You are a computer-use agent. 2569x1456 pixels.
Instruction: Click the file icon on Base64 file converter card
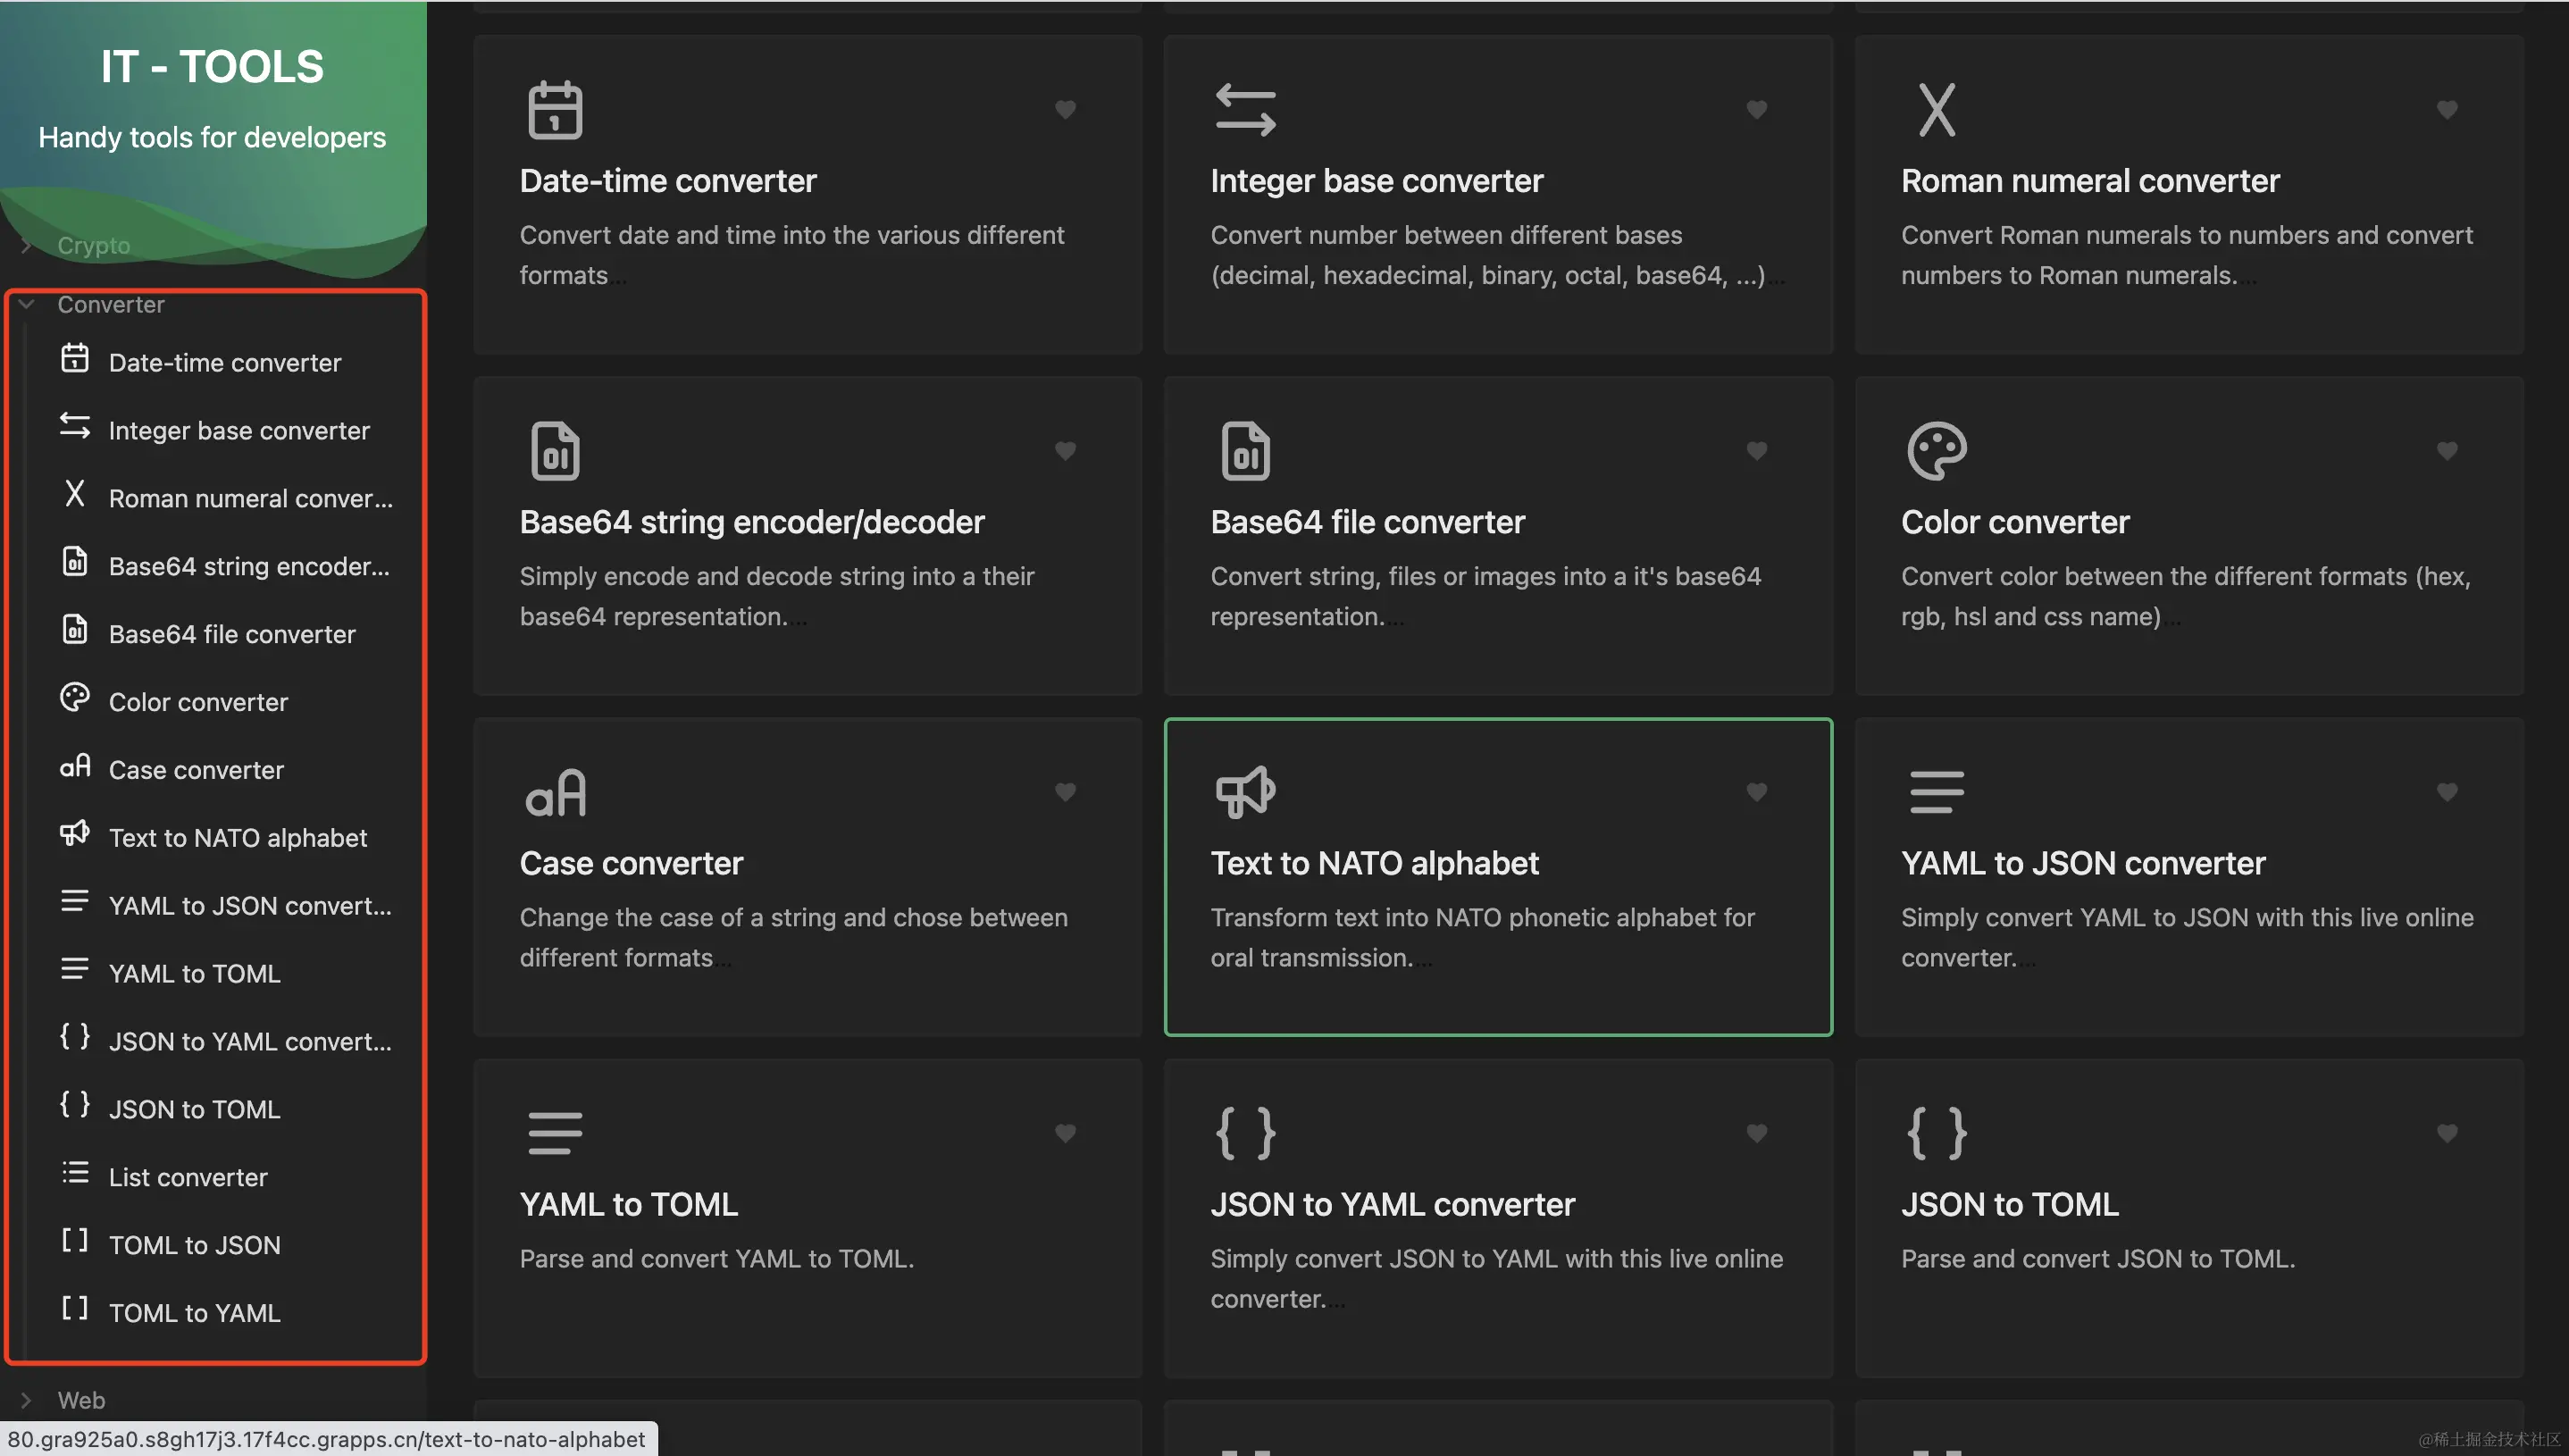click(1245, 451)
